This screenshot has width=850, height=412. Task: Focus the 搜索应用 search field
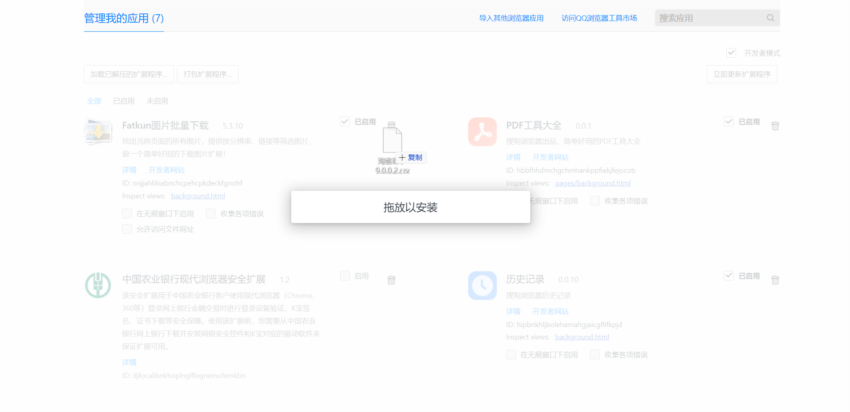[708, 18]
